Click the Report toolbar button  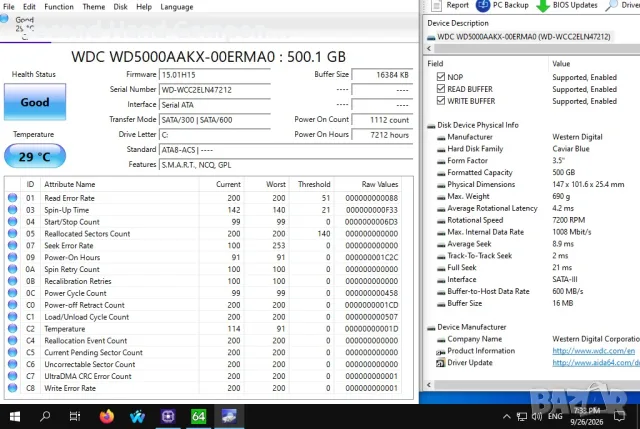coord(450,5)
